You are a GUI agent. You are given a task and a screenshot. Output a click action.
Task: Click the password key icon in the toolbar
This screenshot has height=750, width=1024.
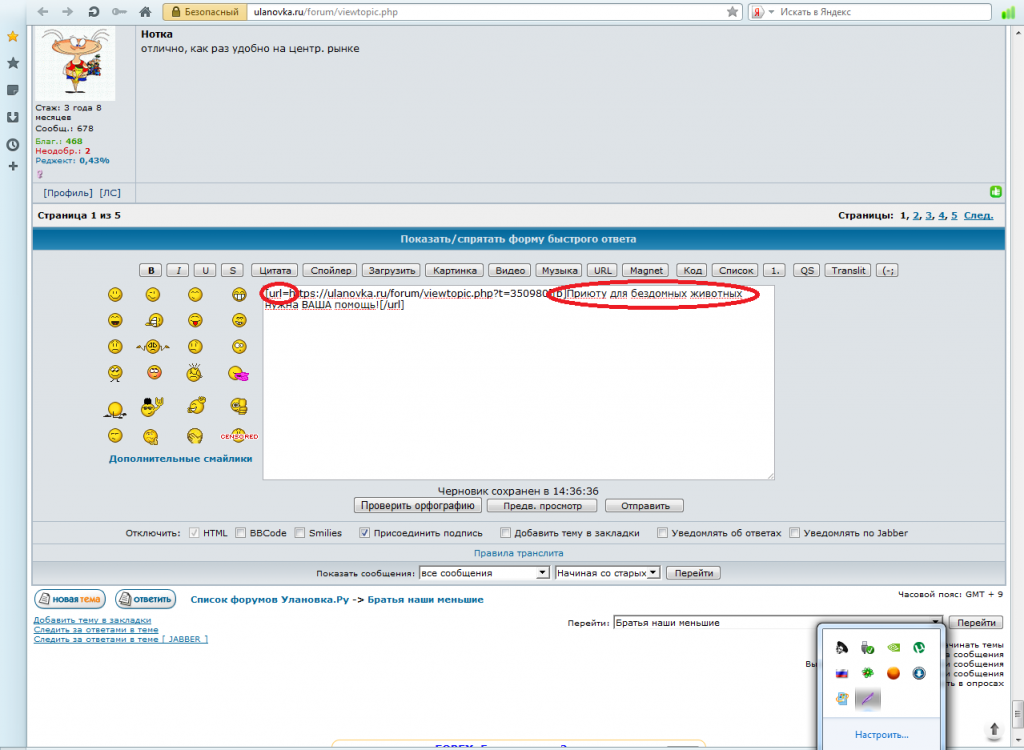pos(119,12)
